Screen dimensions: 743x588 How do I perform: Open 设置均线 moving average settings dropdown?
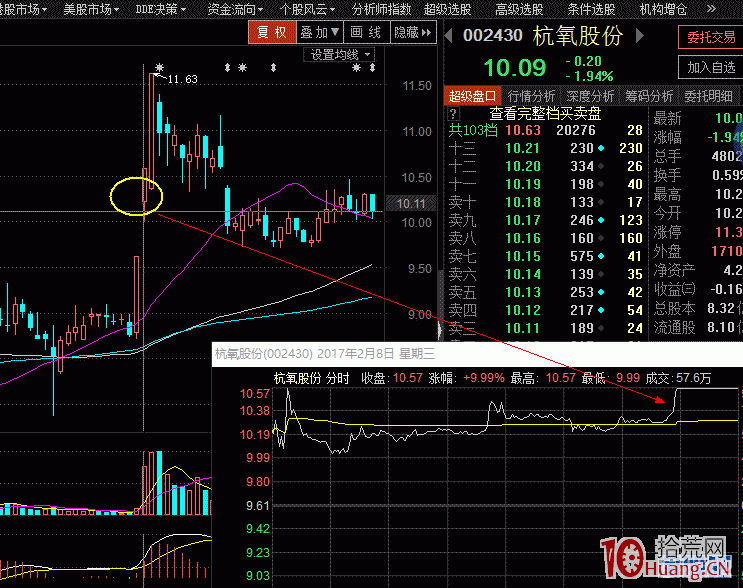coord(339,55)
